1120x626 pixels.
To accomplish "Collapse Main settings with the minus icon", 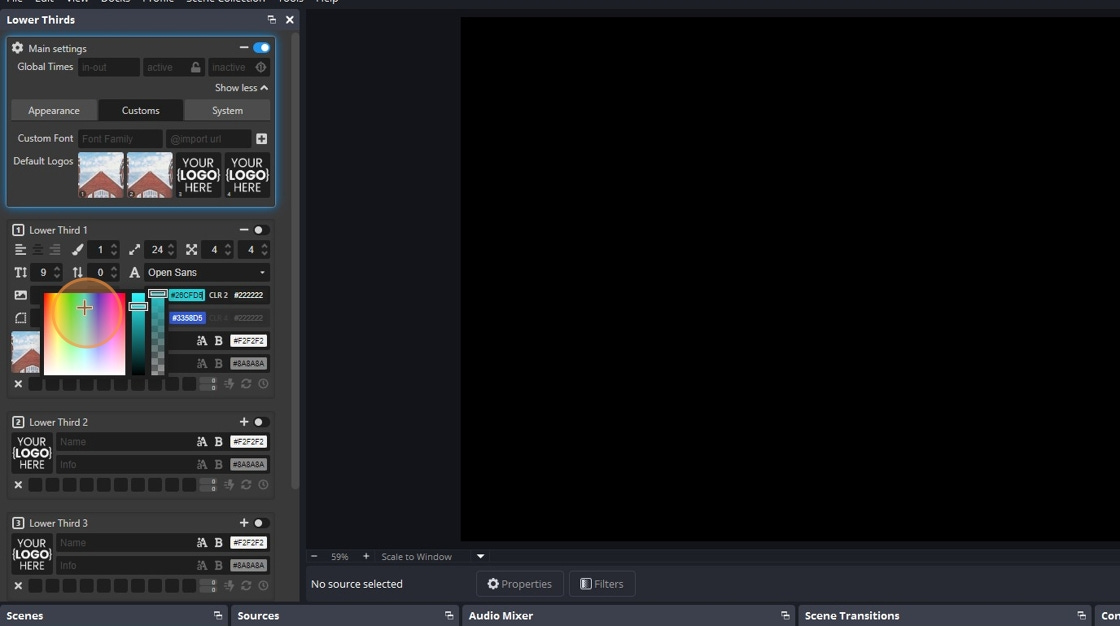I will coord(244,47).
